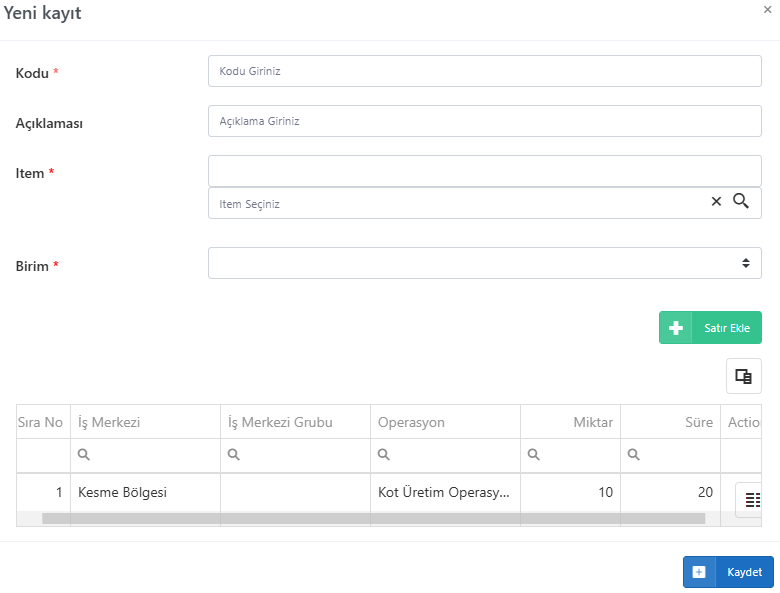Image resolution: width=780 pixels, height=593 pixels.
Task: Open row actions menu for Kesme Bölgesi
Action: click(752, 499)
